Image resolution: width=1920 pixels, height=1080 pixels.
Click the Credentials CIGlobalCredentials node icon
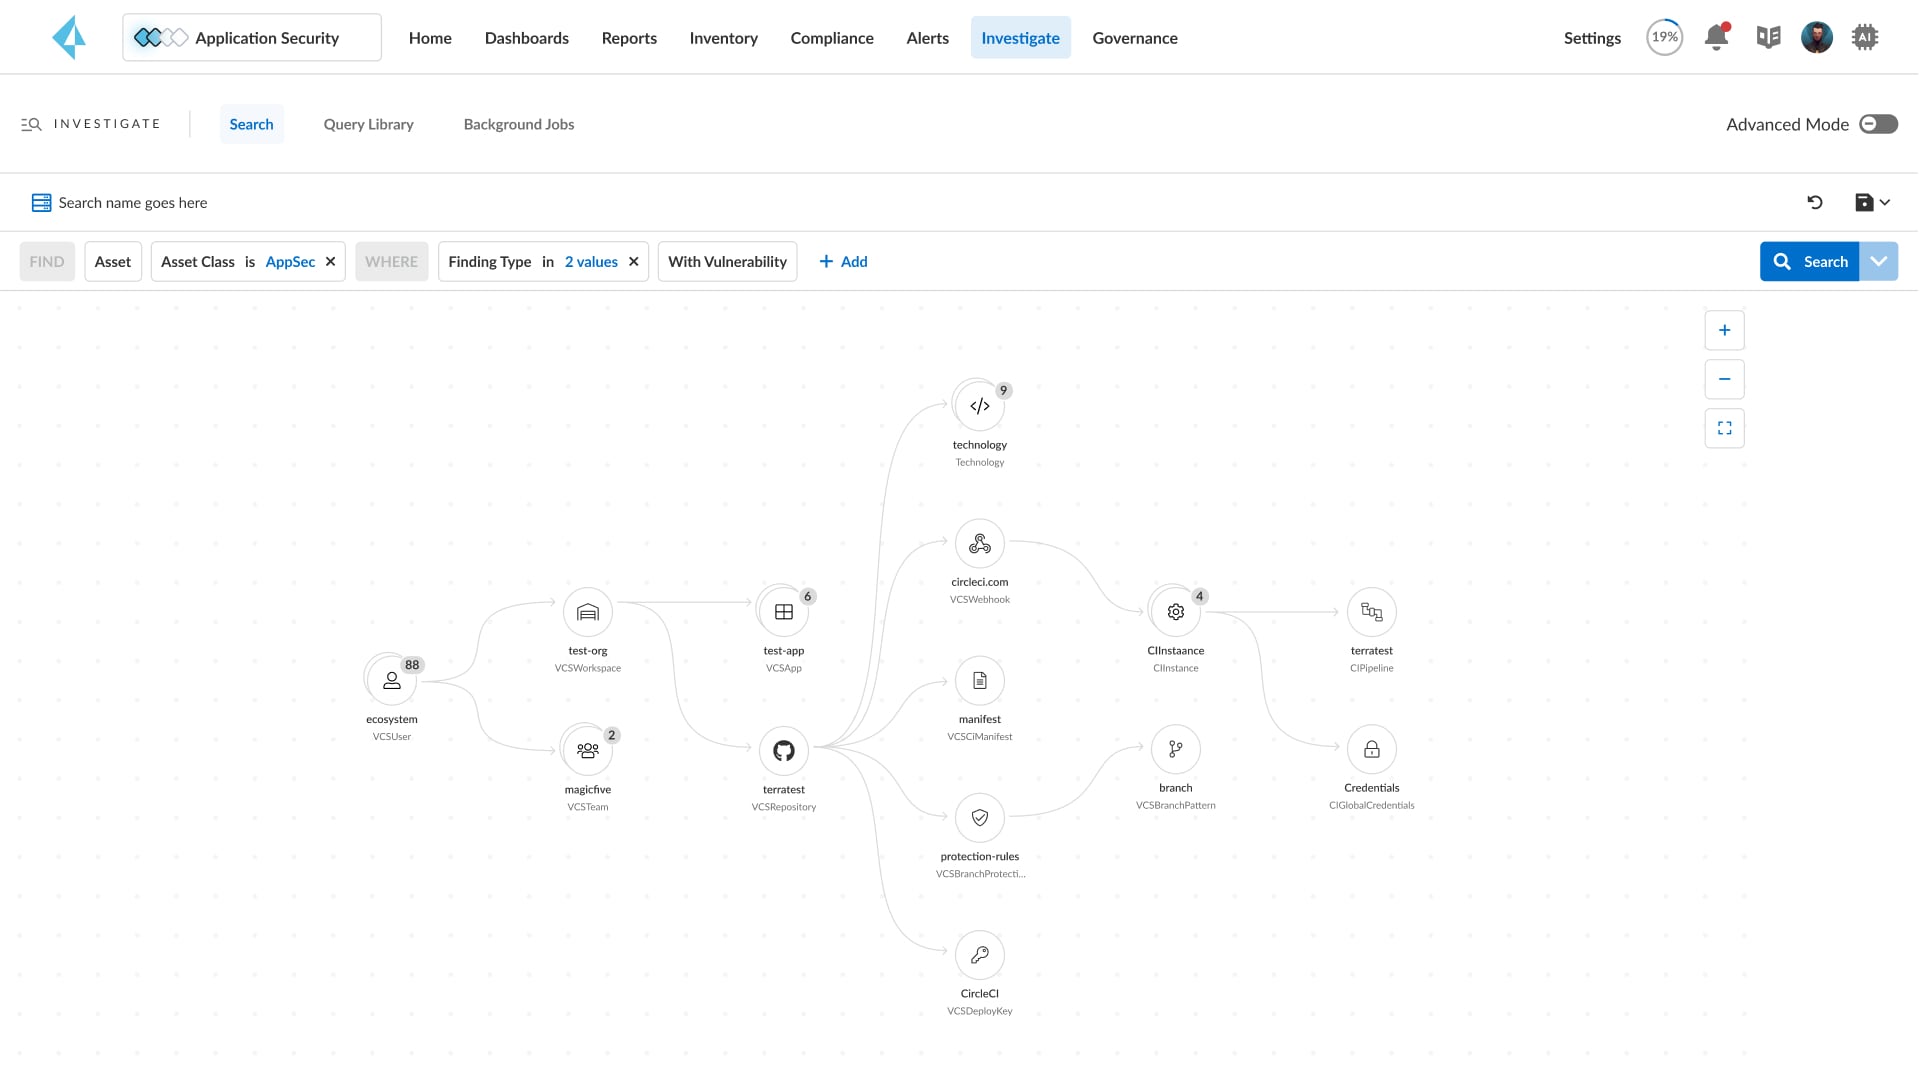coord(1371,749)
